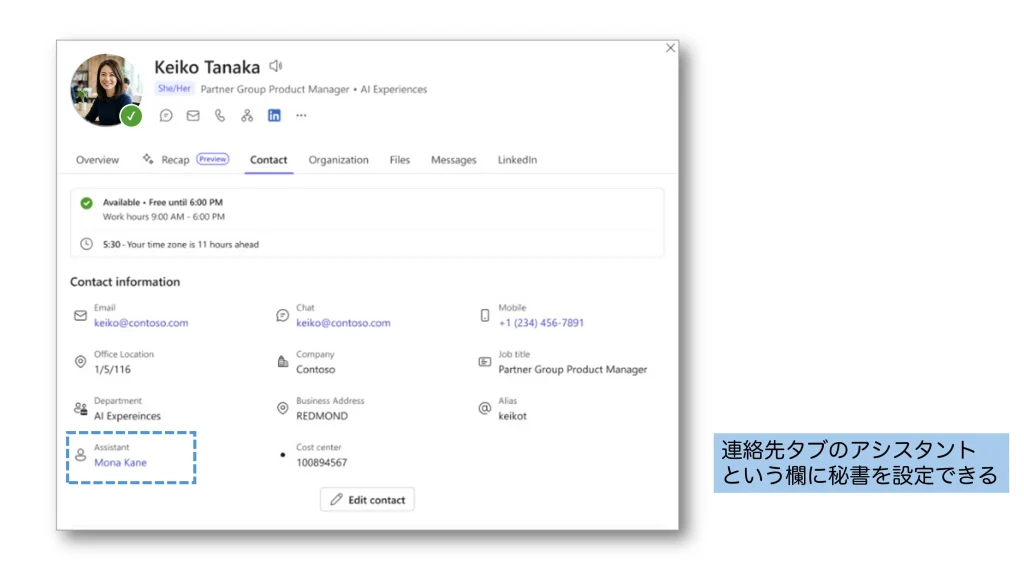This screenshot has width=1024, height=576.
Task: Open the Messages tab
Action: click(453, 160)
